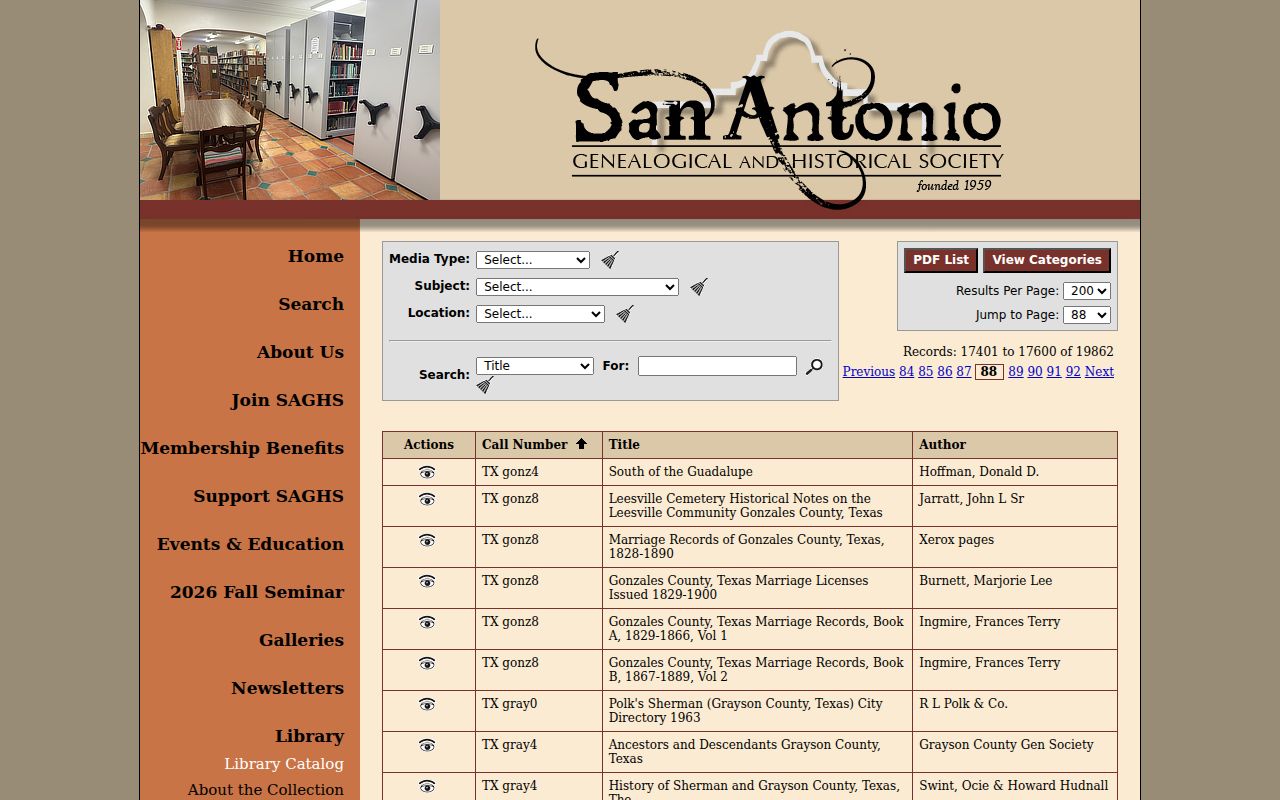Click the View Categories button
The image size is (1280, 800).
point(1047,260)
